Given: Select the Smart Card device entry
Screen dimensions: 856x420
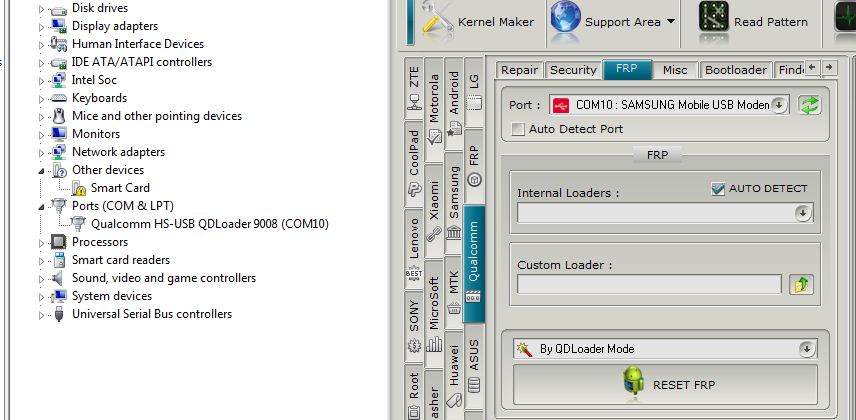Looking at the screenshot, I should (x=120, y=188).
